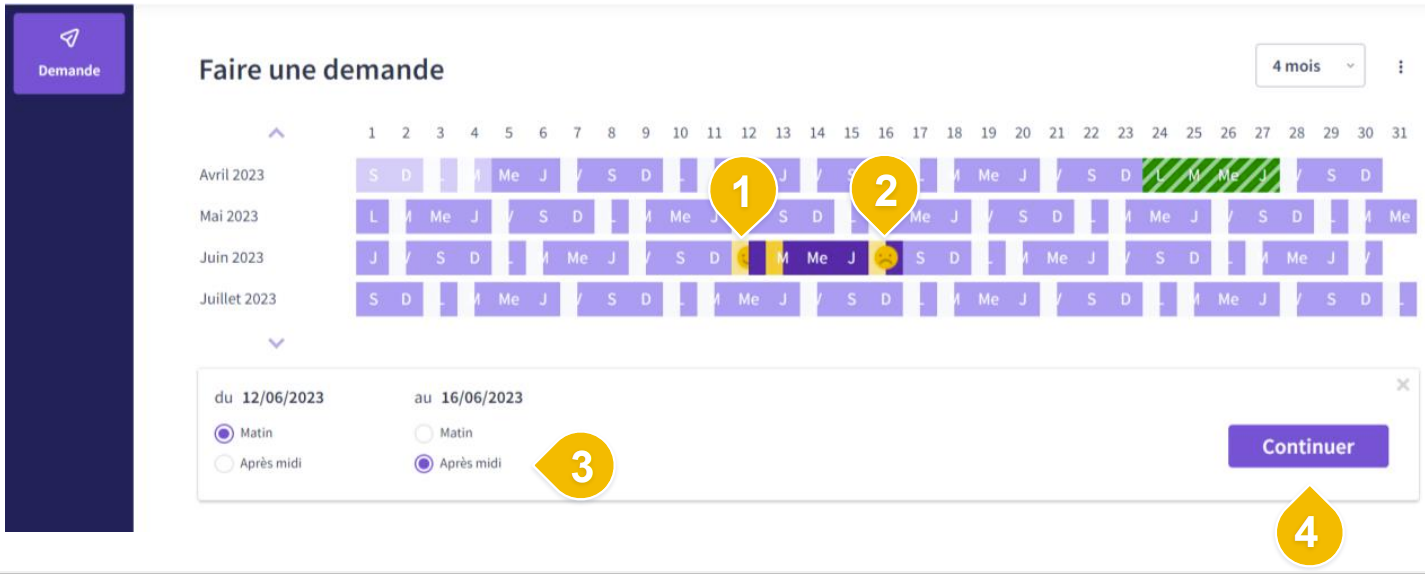The image size is (1425, 574).
Task: Click the Mai 2023 row label
Action: (x=229, y=216)
